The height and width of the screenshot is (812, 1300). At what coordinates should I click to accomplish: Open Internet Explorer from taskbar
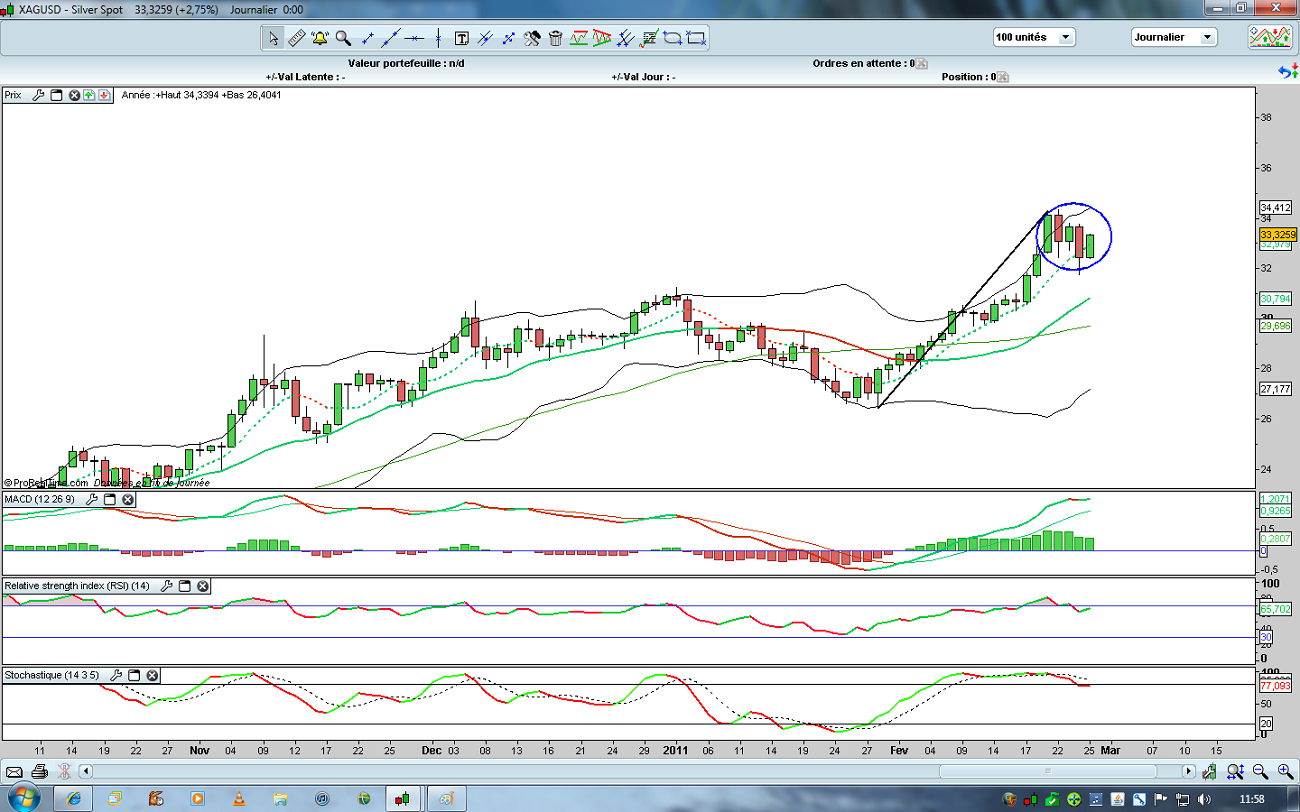[73, 798]
